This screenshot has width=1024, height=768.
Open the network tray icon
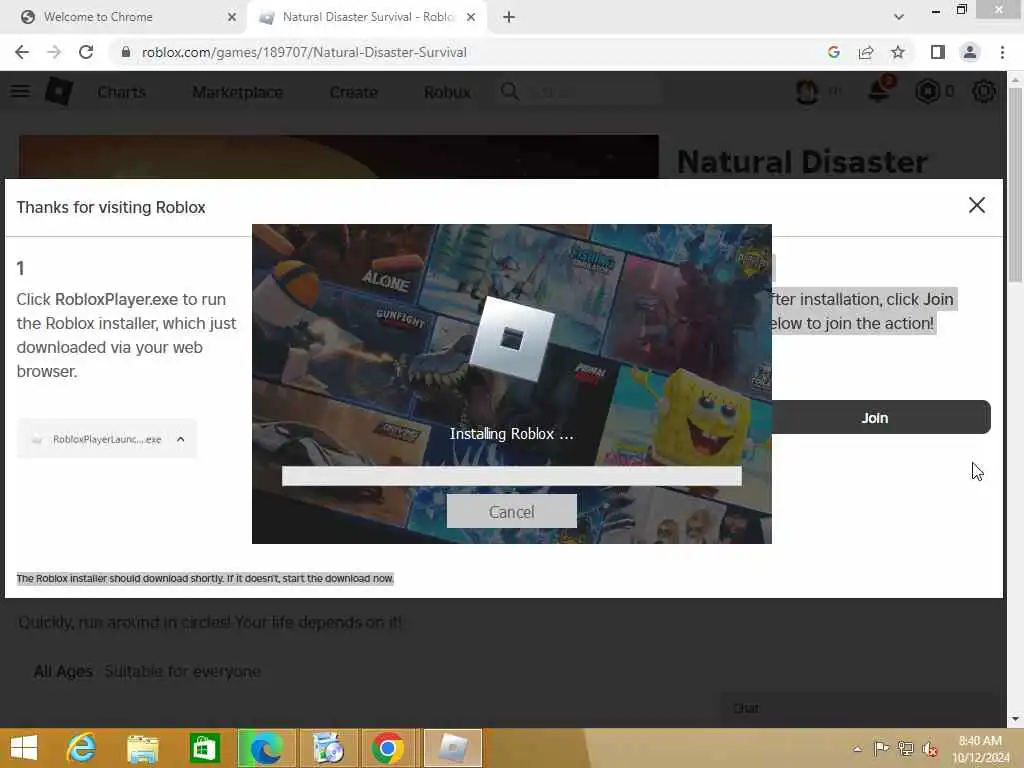[x=906, y=748]
